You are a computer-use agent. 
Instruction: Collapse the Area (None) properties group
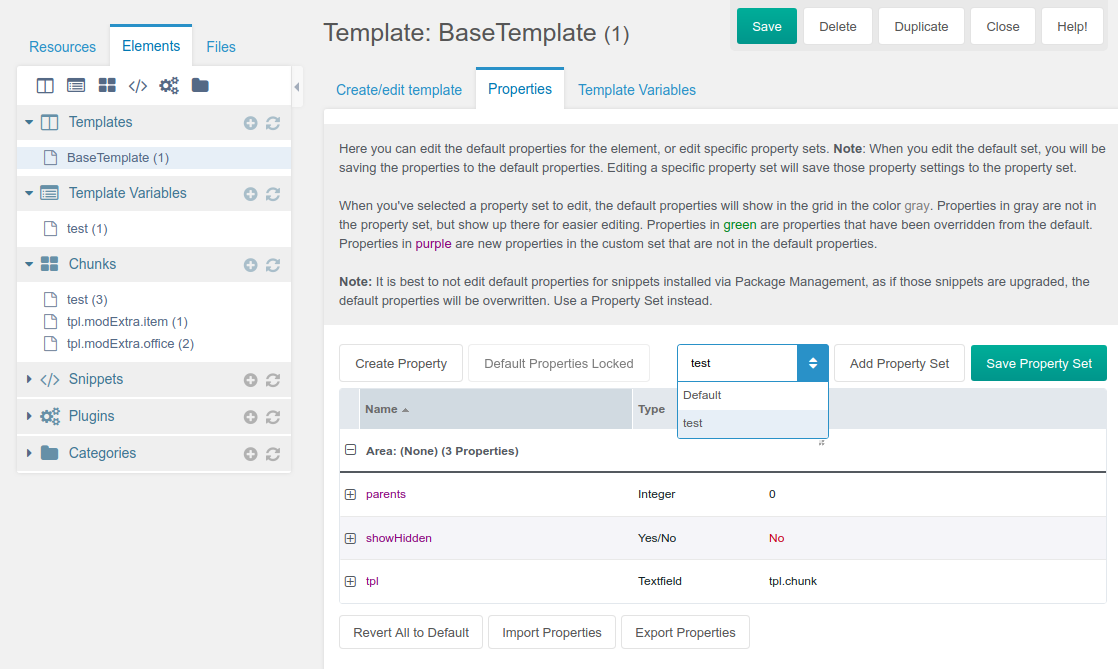[350, 450]
